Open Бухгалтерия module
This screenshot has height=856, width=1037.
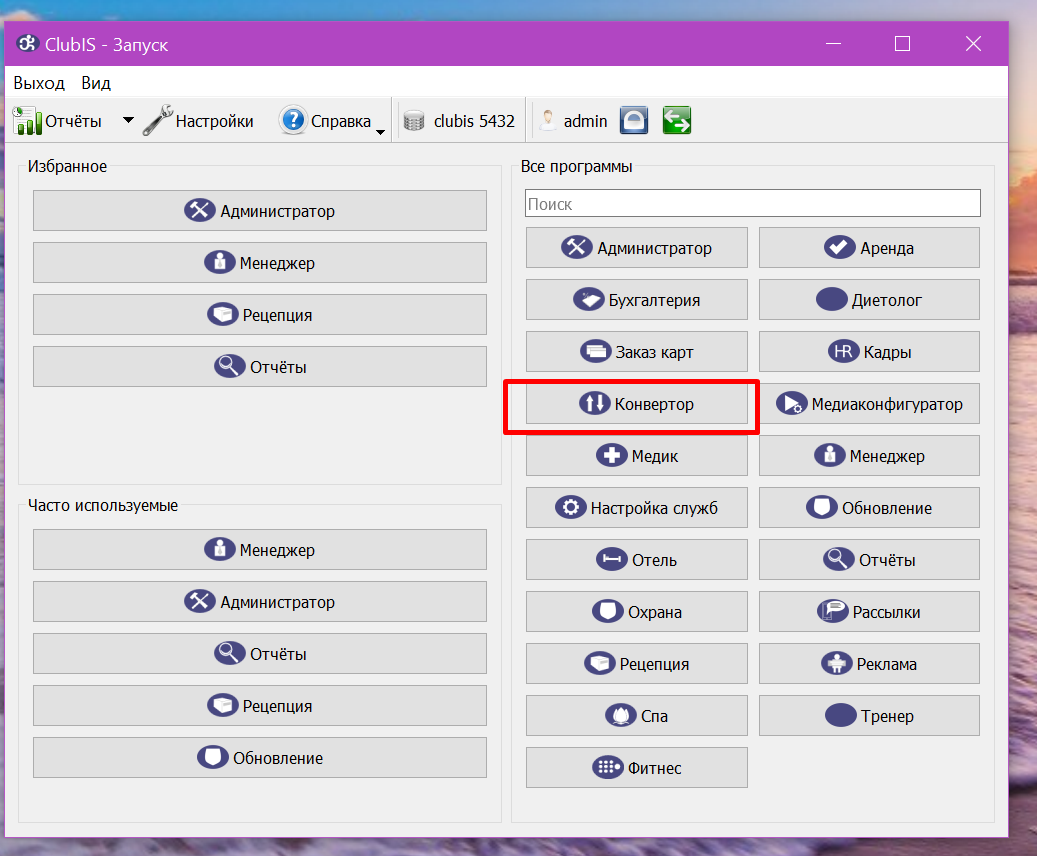(637, 300)
